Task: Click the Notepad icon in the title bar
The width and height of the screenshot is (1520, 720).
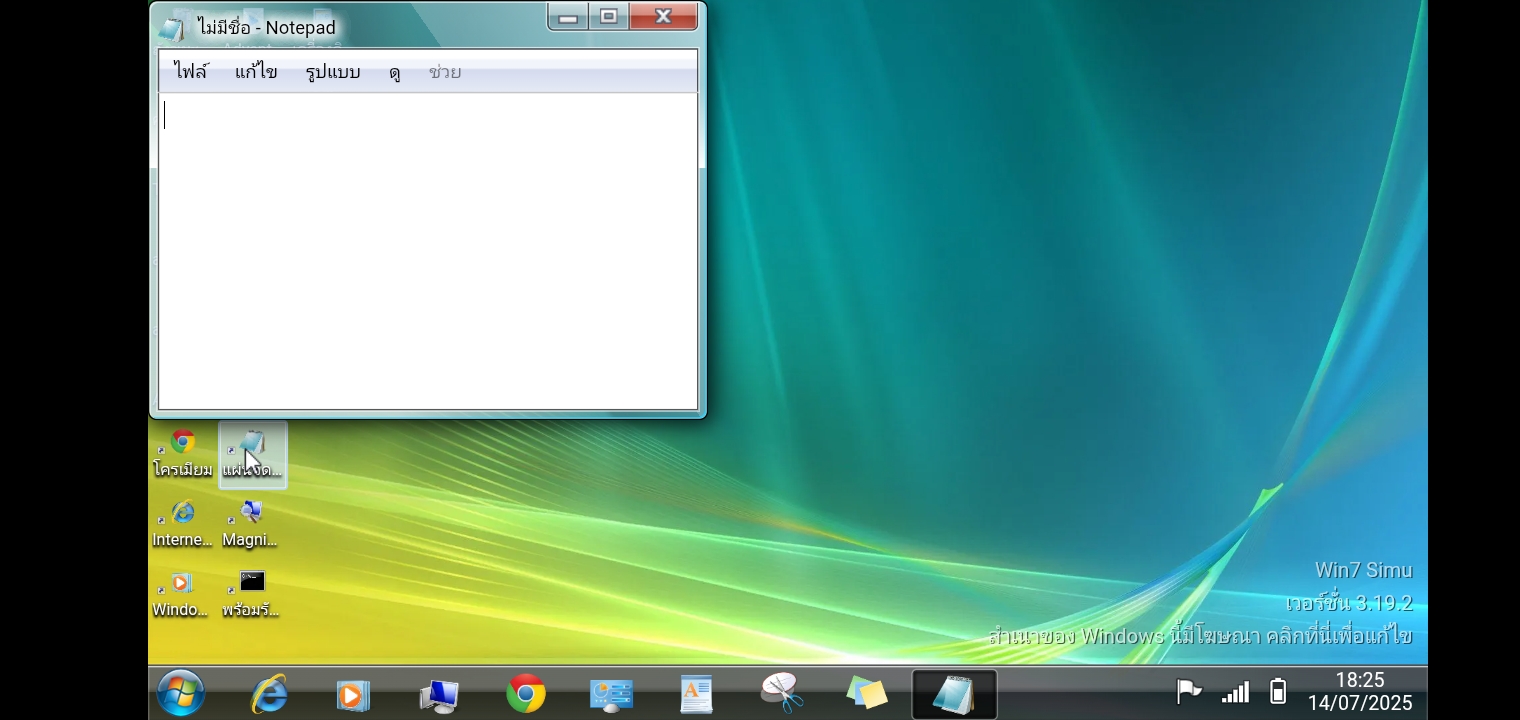Action: [172, 28]
